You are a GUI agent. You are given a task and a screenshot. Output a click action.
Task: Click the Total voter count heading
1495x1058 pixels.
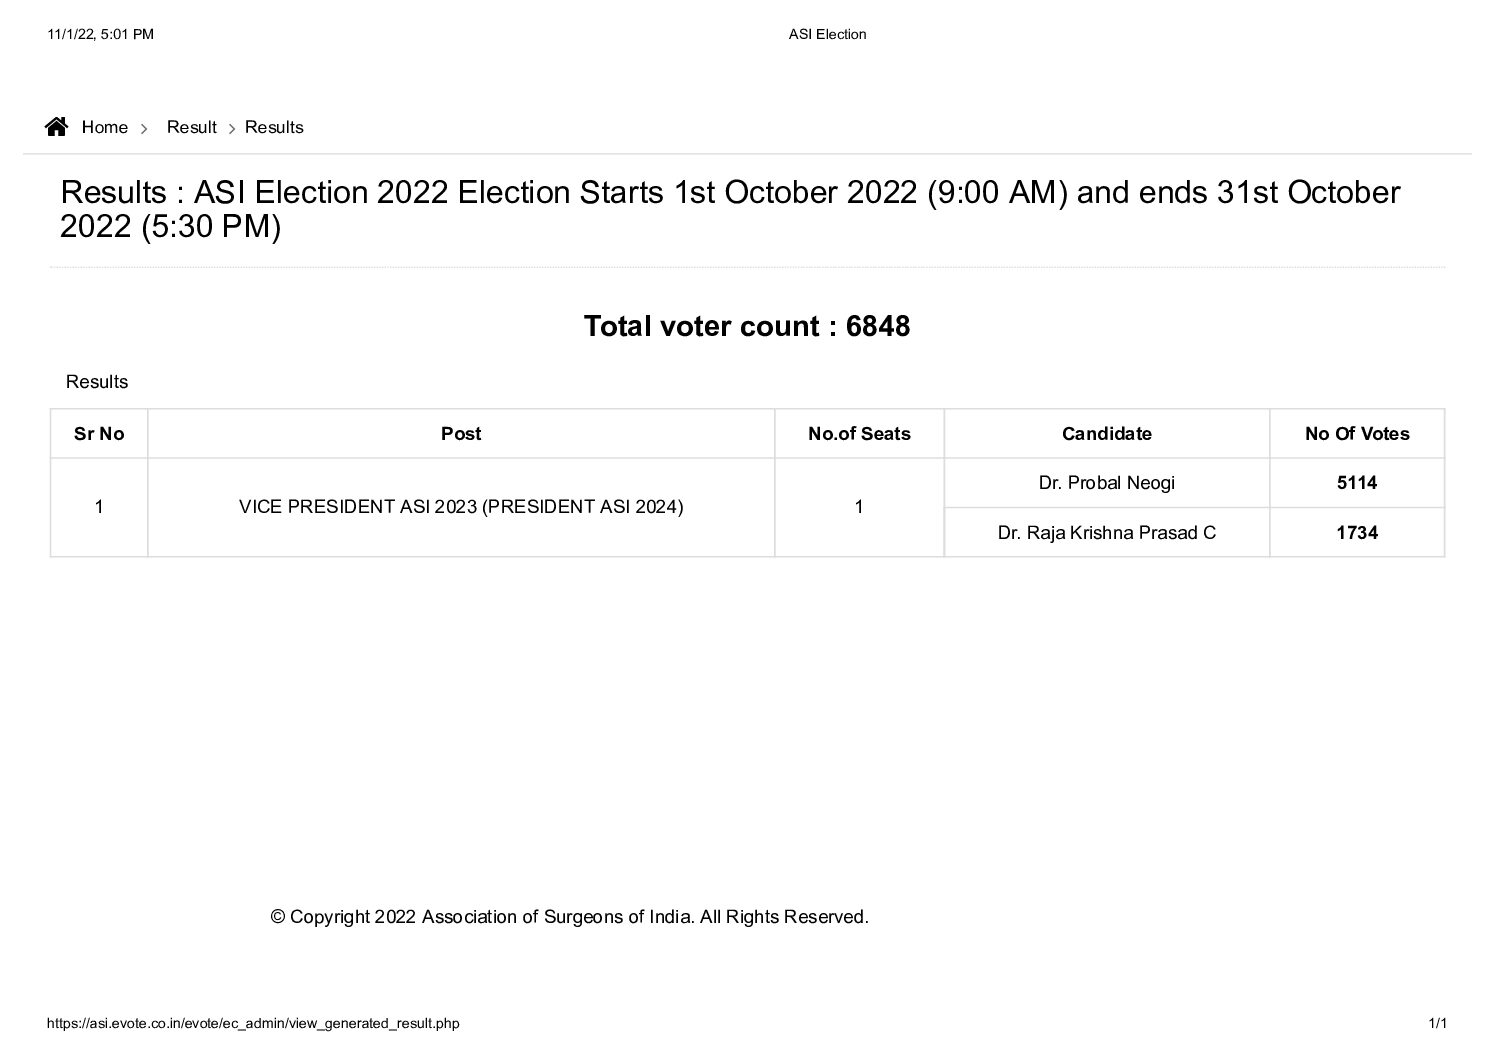746,326
